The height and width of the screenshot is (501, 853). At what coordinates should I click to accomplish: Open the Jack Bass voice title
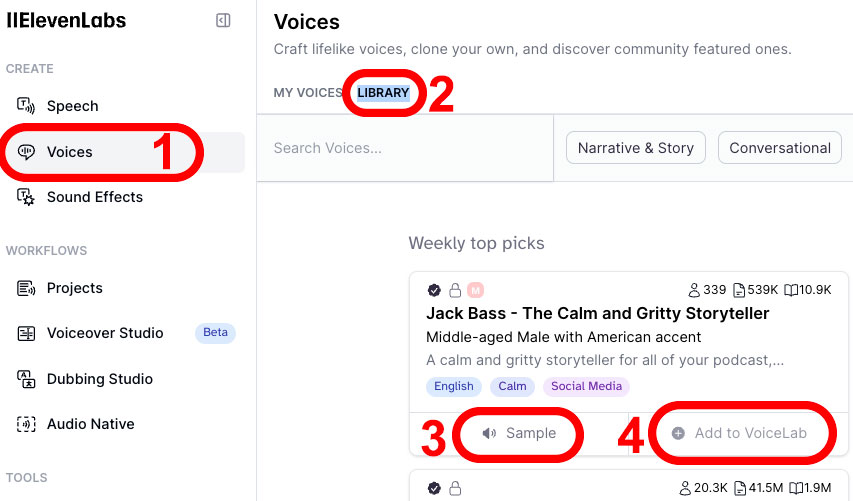tap(597, 313)
